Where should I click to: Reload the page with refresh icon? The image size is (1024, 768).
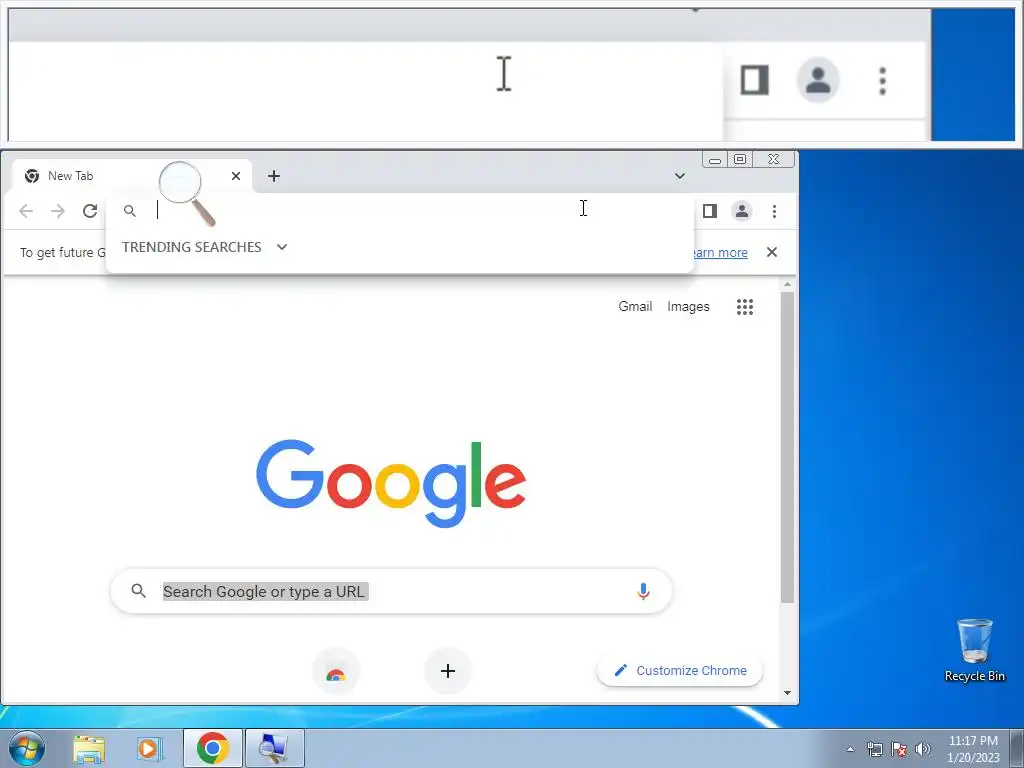(90, 211)
